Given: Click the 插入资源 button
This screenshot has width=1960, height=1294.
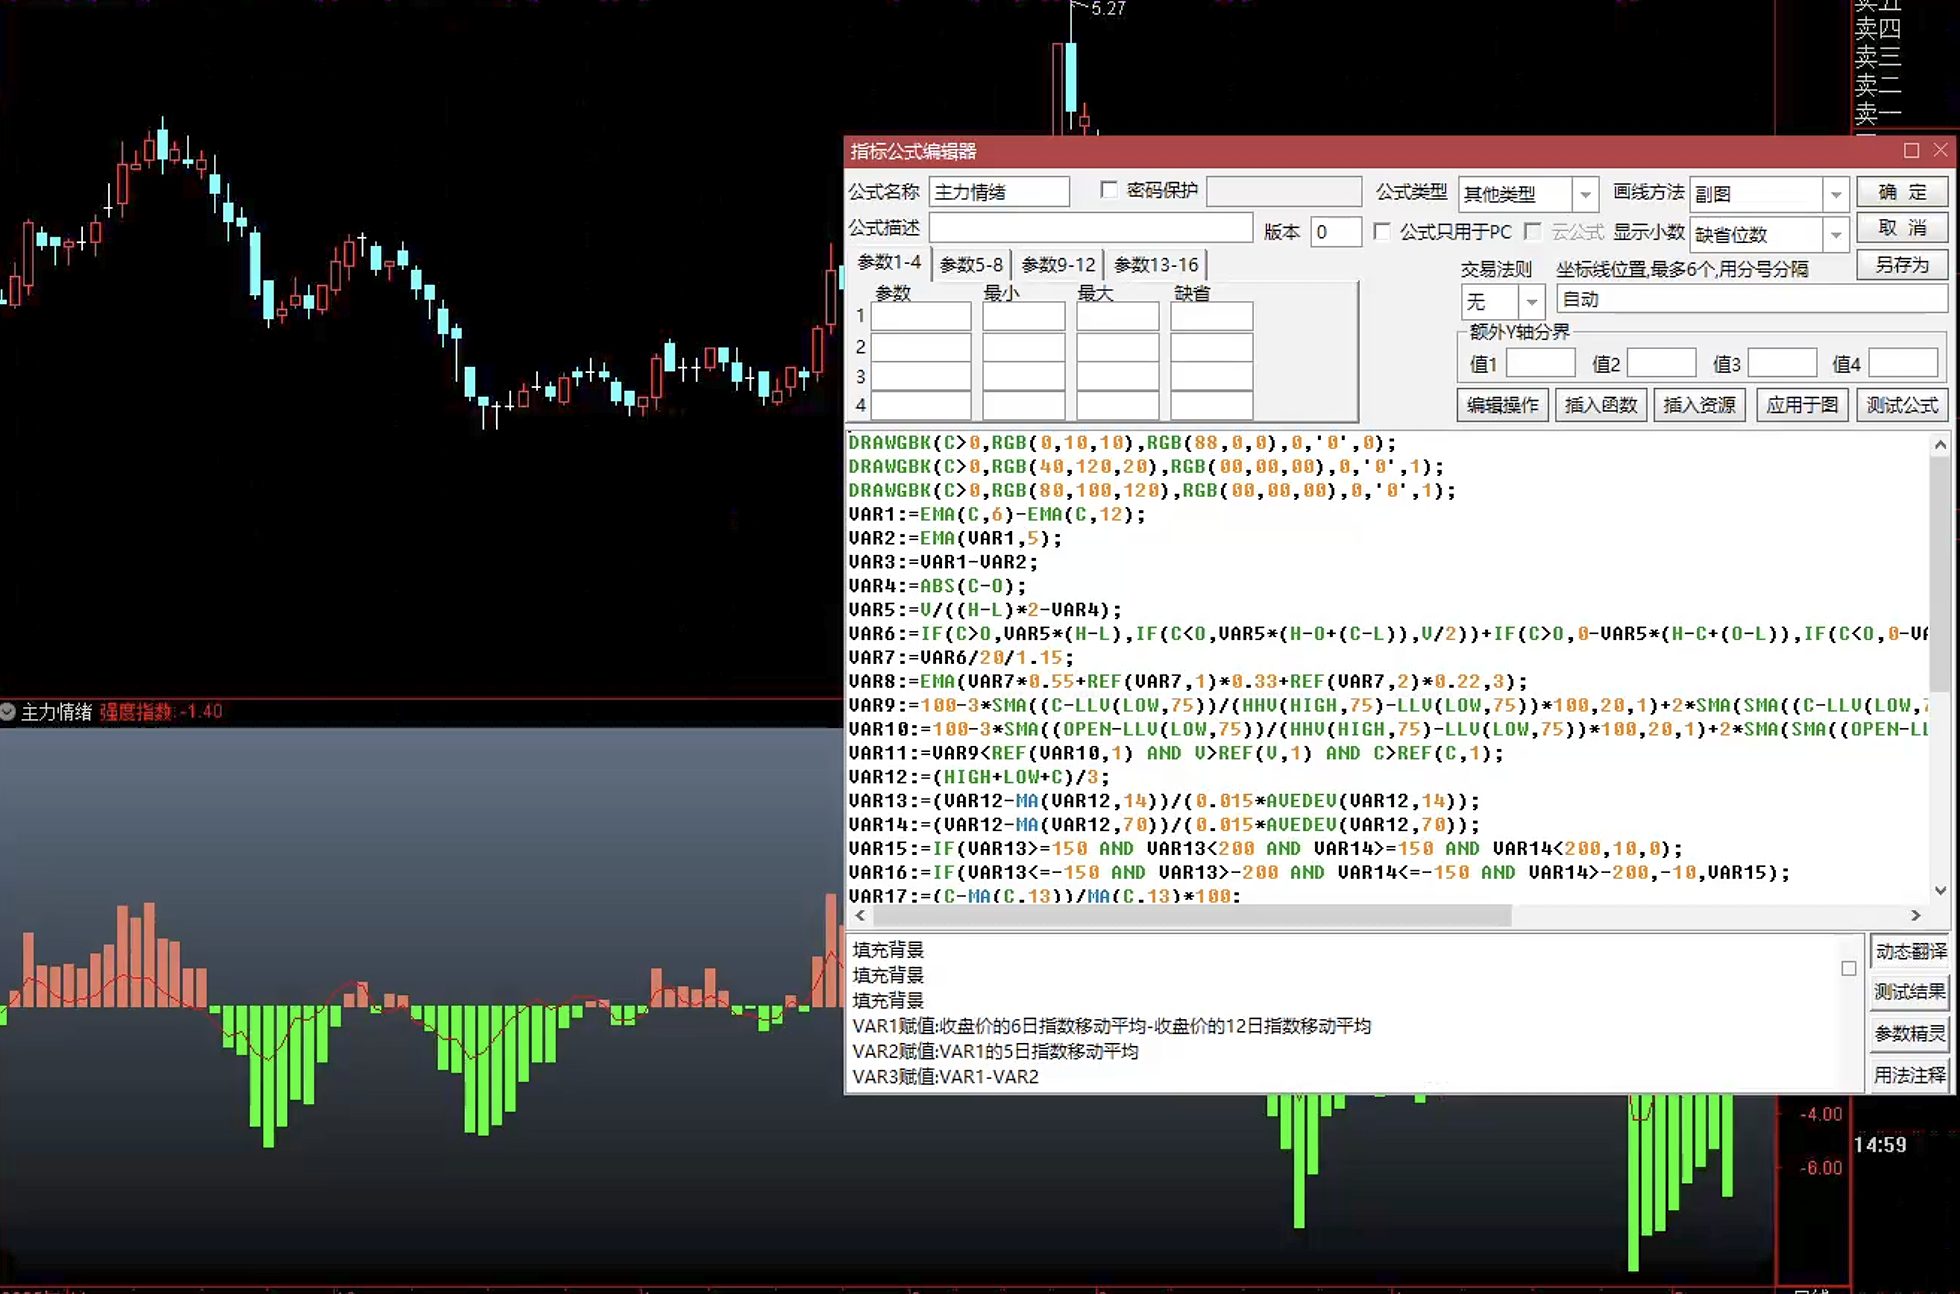Looking at the screenshot, I should pos(1699,405).
